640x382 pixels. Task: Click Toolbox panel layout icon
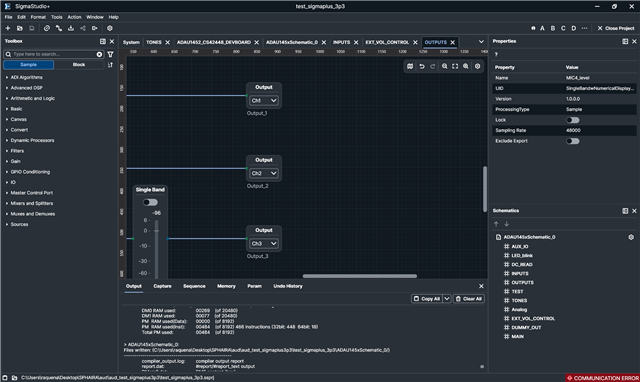(x=103, y=41)
